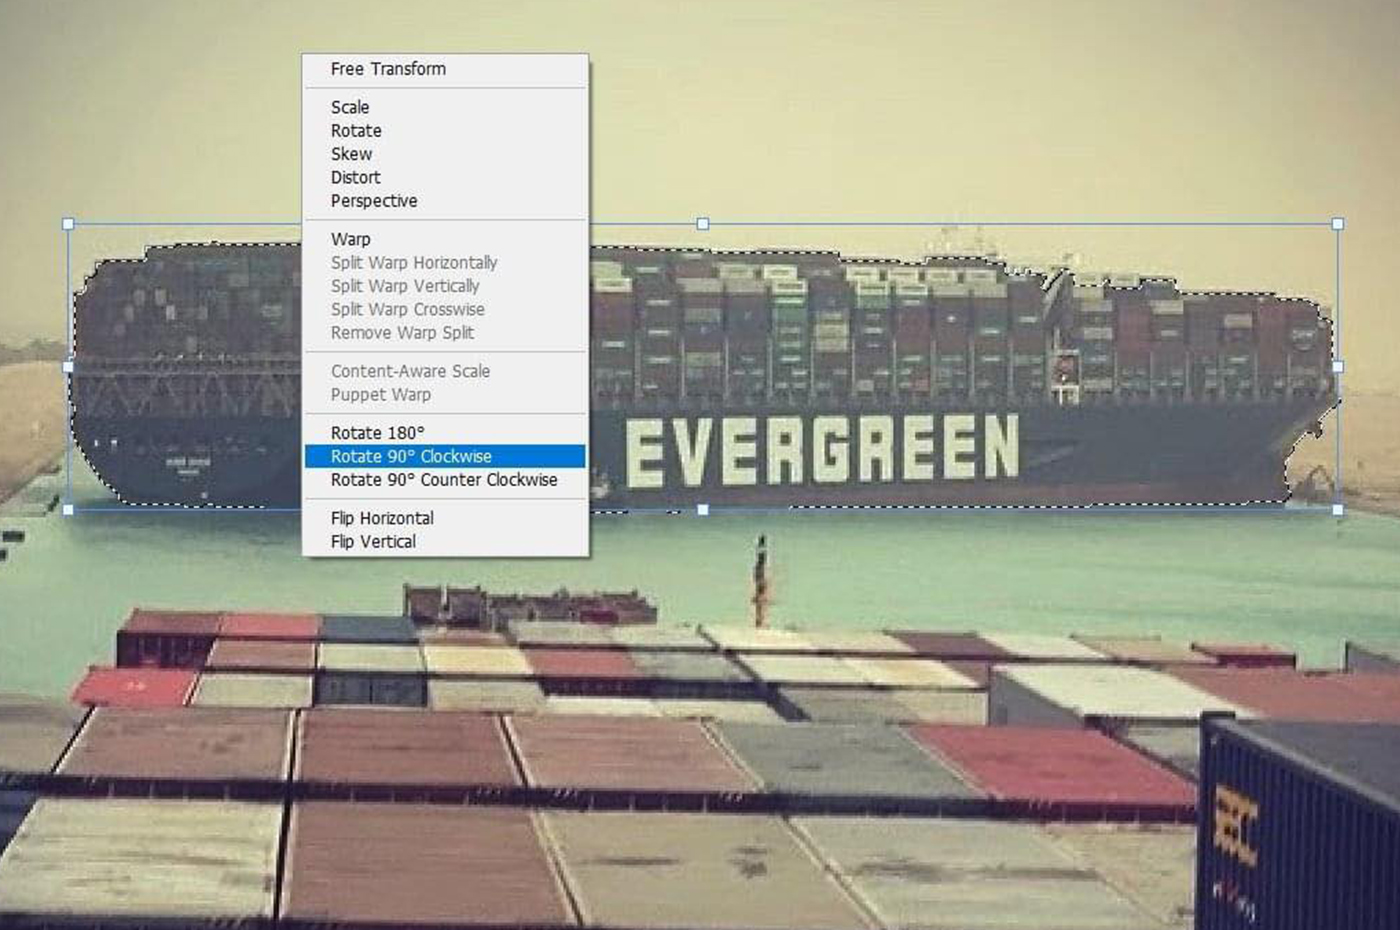Click the bottom-left transform corner handle
The image size is (1400, 930).
(68, 510)
